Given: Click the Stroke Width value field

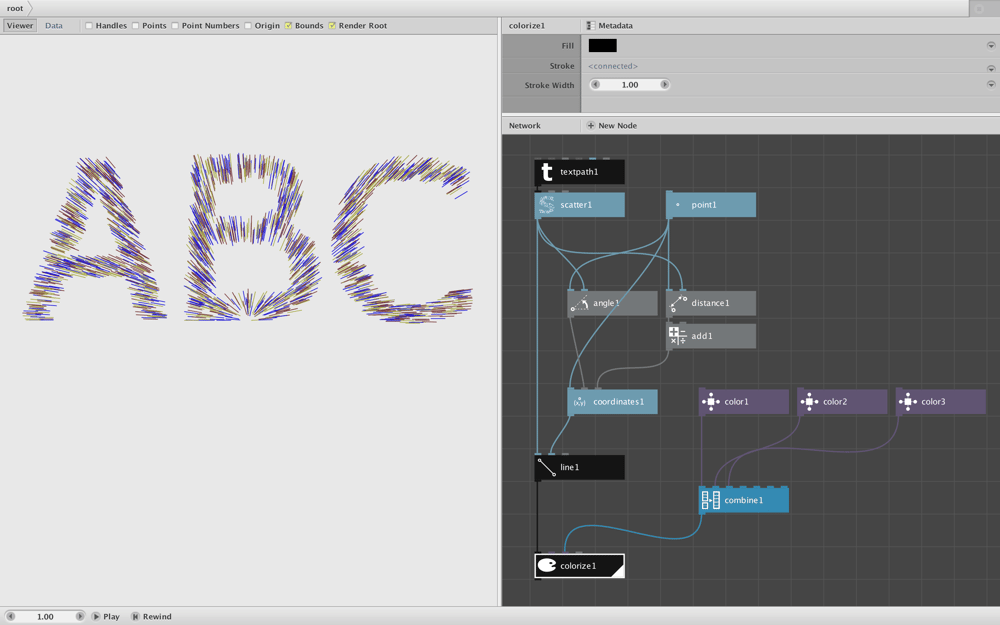Looking at the screenshot, I should [630, 84].
